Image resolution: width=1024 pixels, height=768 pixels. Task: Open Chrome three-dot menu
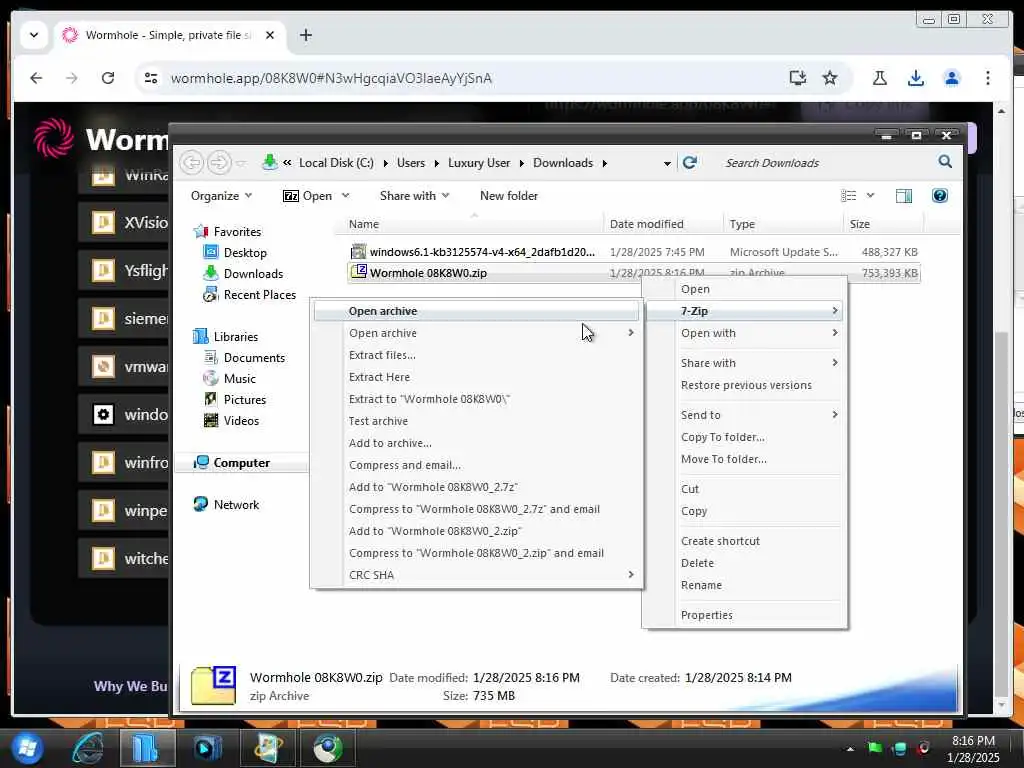[x=987, y=78]
